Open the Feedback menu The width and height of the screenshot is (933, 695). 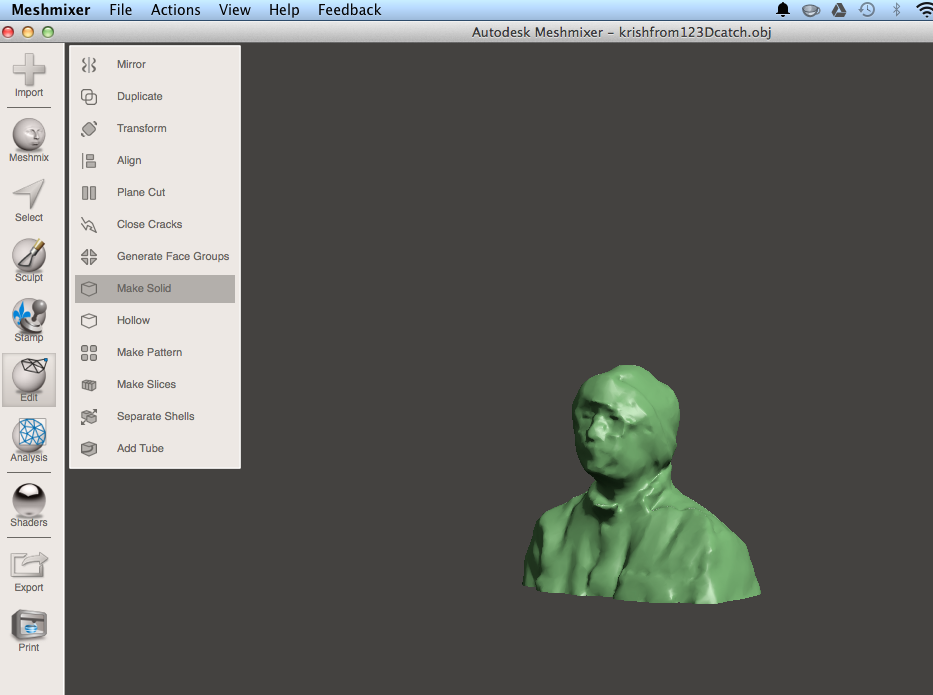pyautogui.click(x=349, y=10)
